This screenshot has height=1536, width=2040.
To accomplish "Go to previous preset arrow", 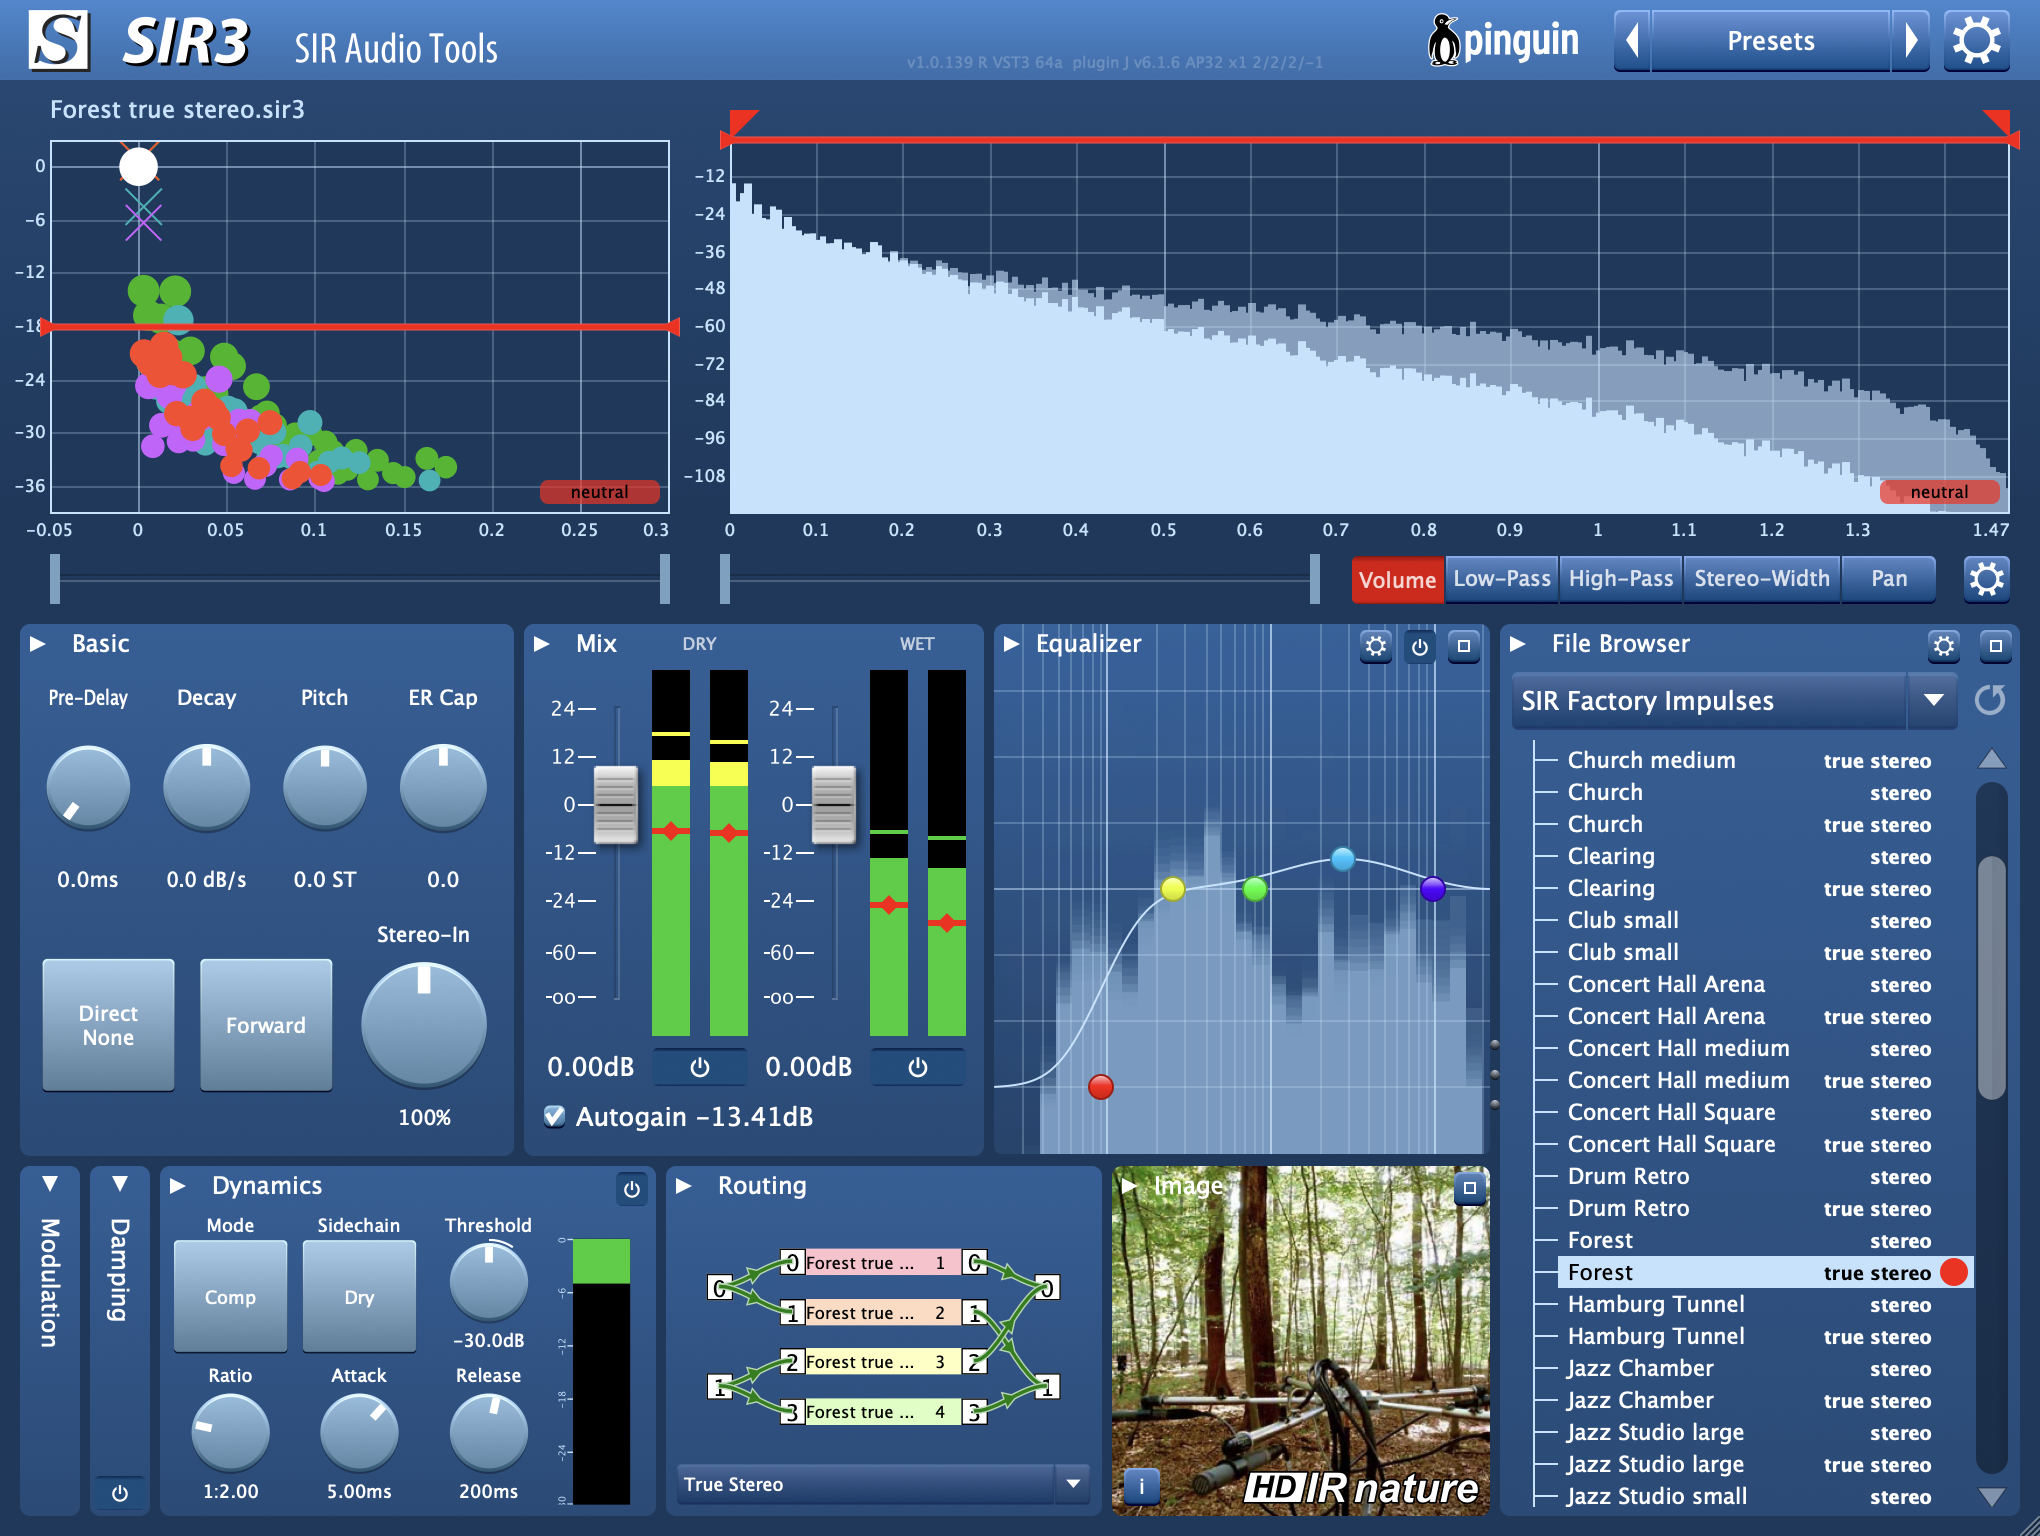I will pyautogui.click(x=1632, y=41).
